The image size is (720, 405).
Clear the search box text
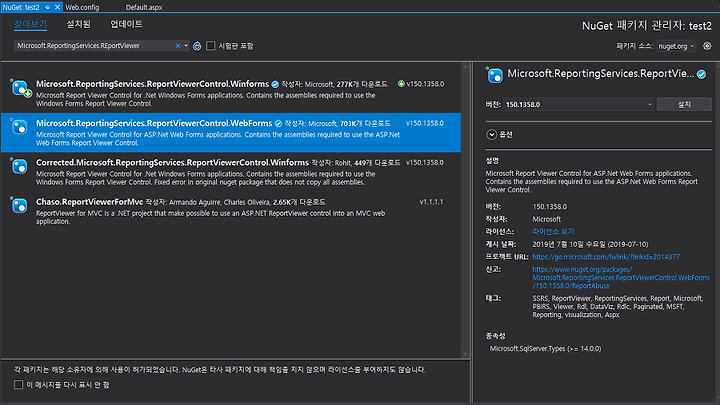point(178,46)
